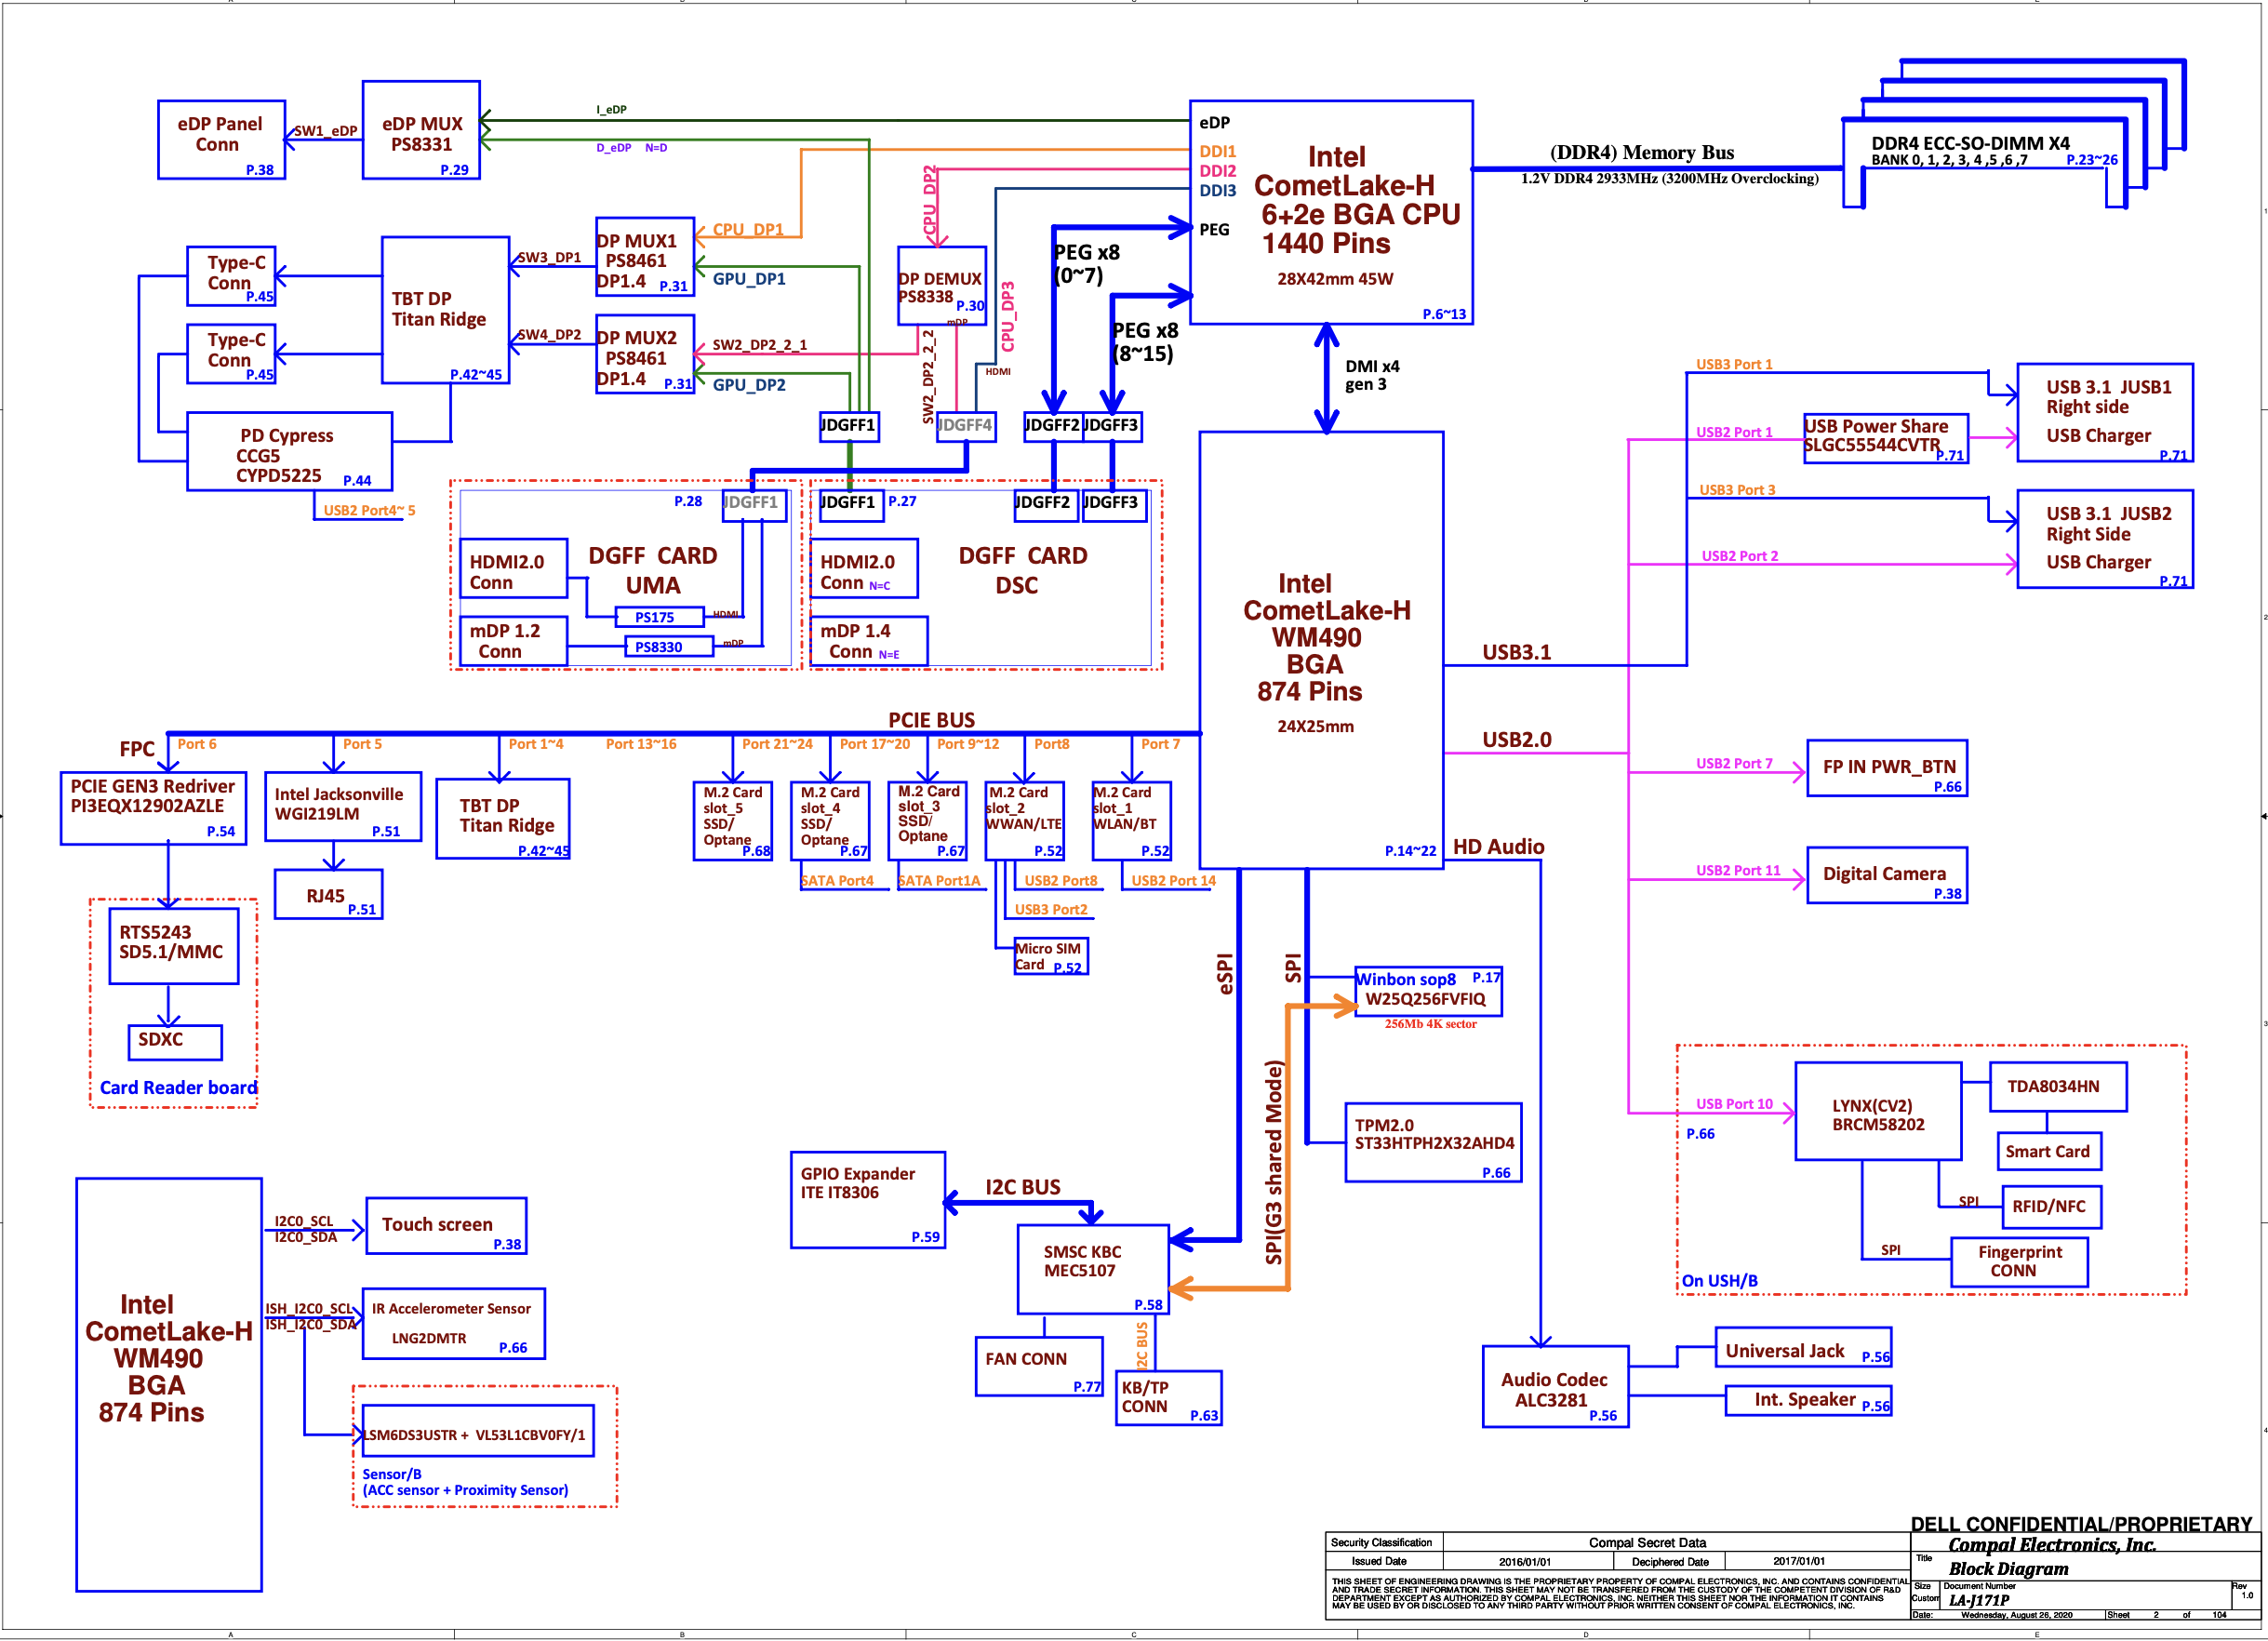Select the LSM6DS3USTR + VL53L1CBV0FY/1 block
This screenshot has width=2268, height=1641.
coord(477,1430)
